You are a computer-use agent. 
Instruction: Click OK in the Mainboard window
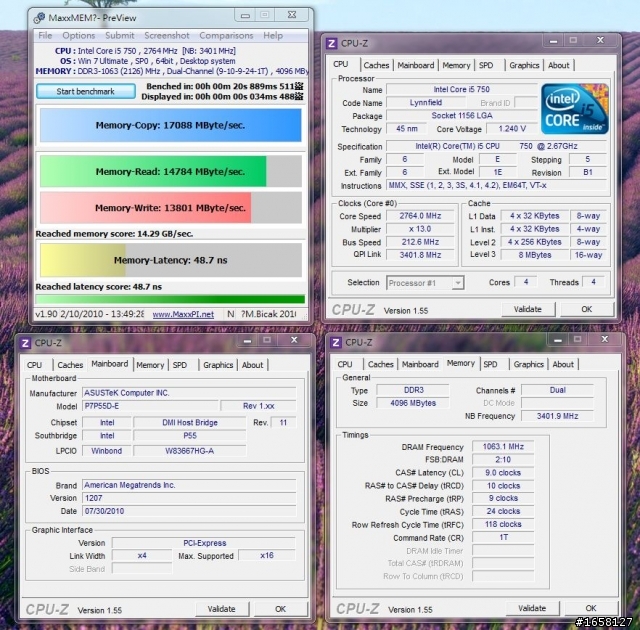[280, 609]
